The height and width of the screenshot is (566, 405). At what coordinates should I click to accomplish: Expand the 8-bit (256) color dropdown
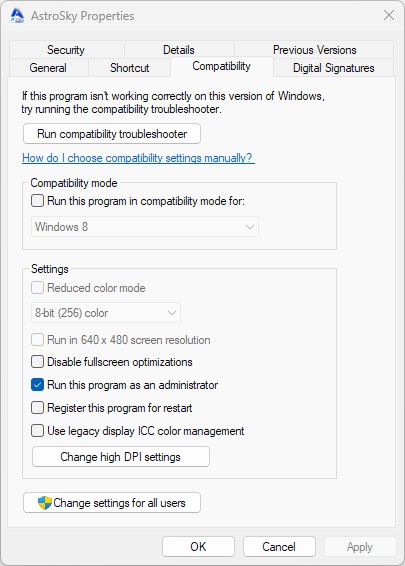coord(106,313)
